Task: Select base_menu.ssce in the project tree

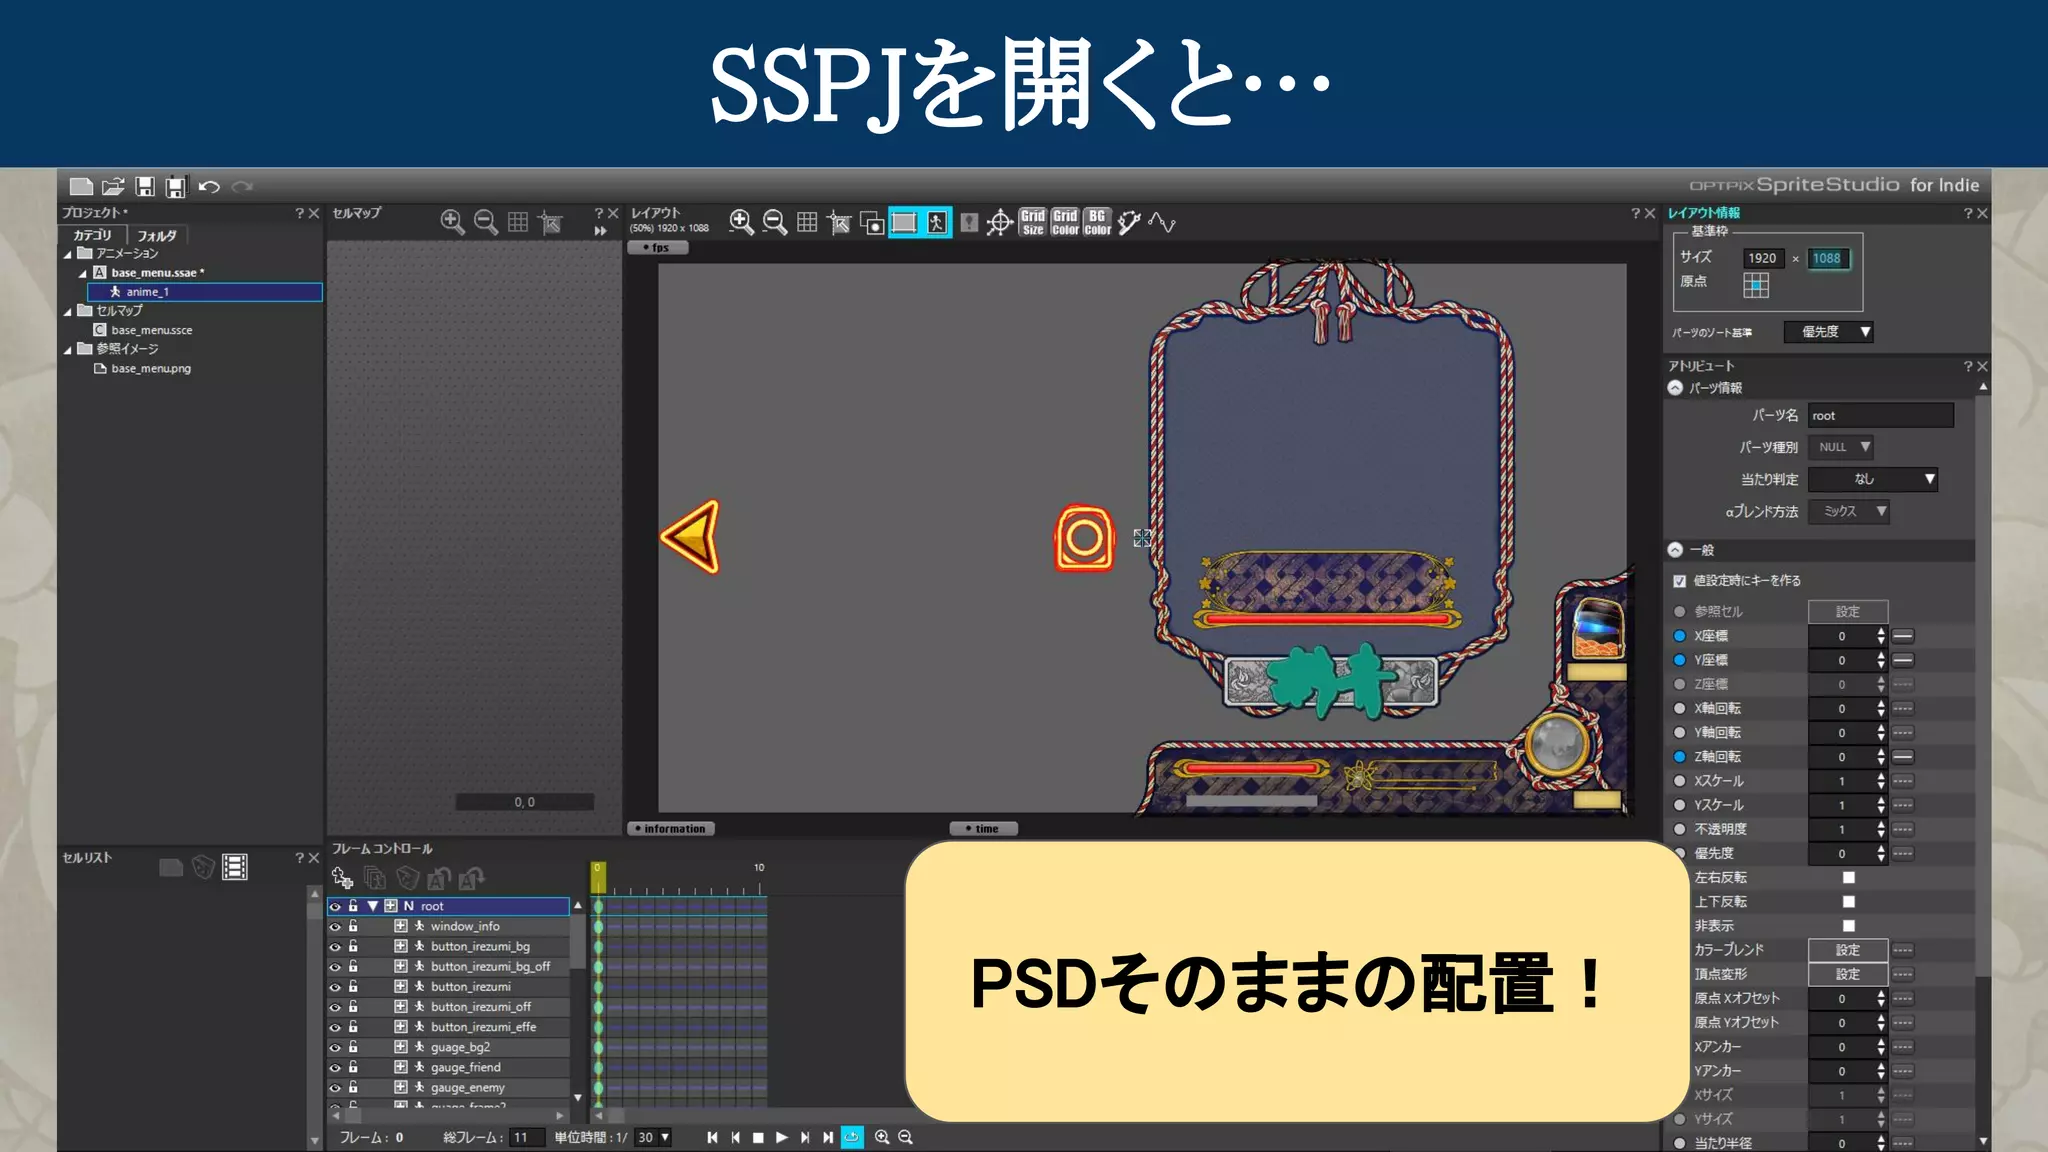Action: (x=152, y=330)
